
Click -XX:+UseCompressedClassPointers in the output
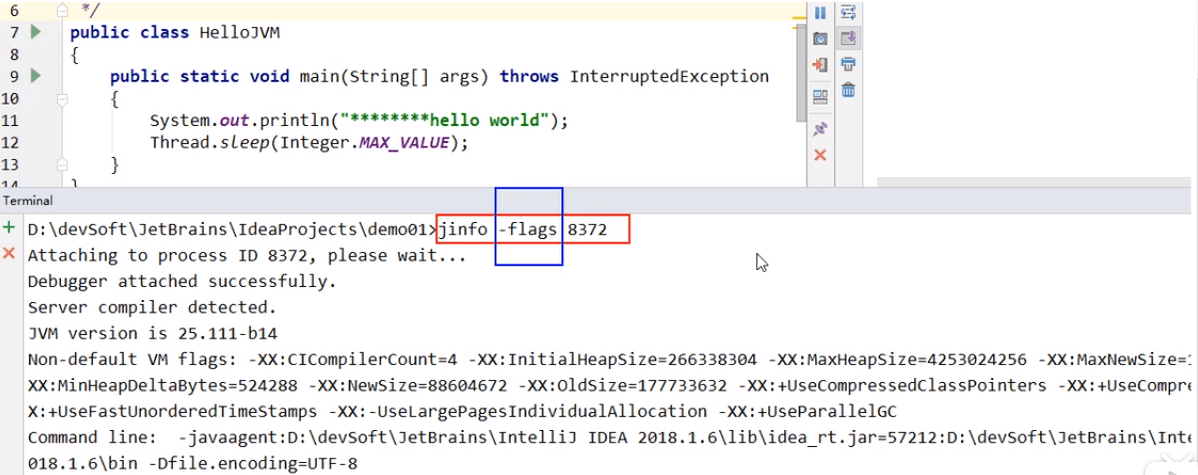(894, 386)
